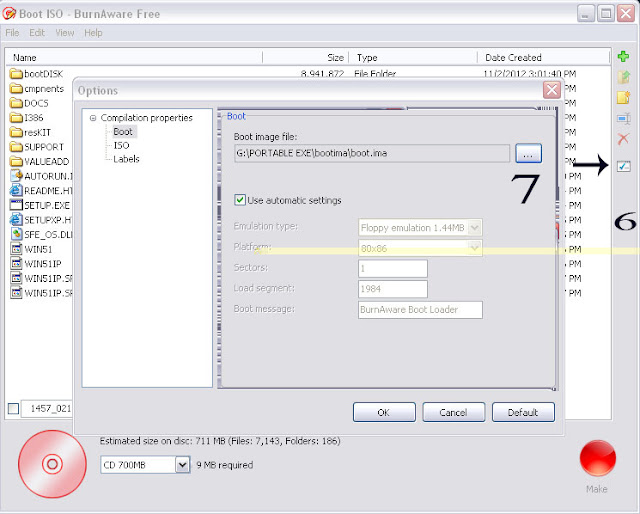Image resolution: width=640 pixels, height=514 pixels.
Task: Select the cmpnents folder
Action: pos(37,89)
